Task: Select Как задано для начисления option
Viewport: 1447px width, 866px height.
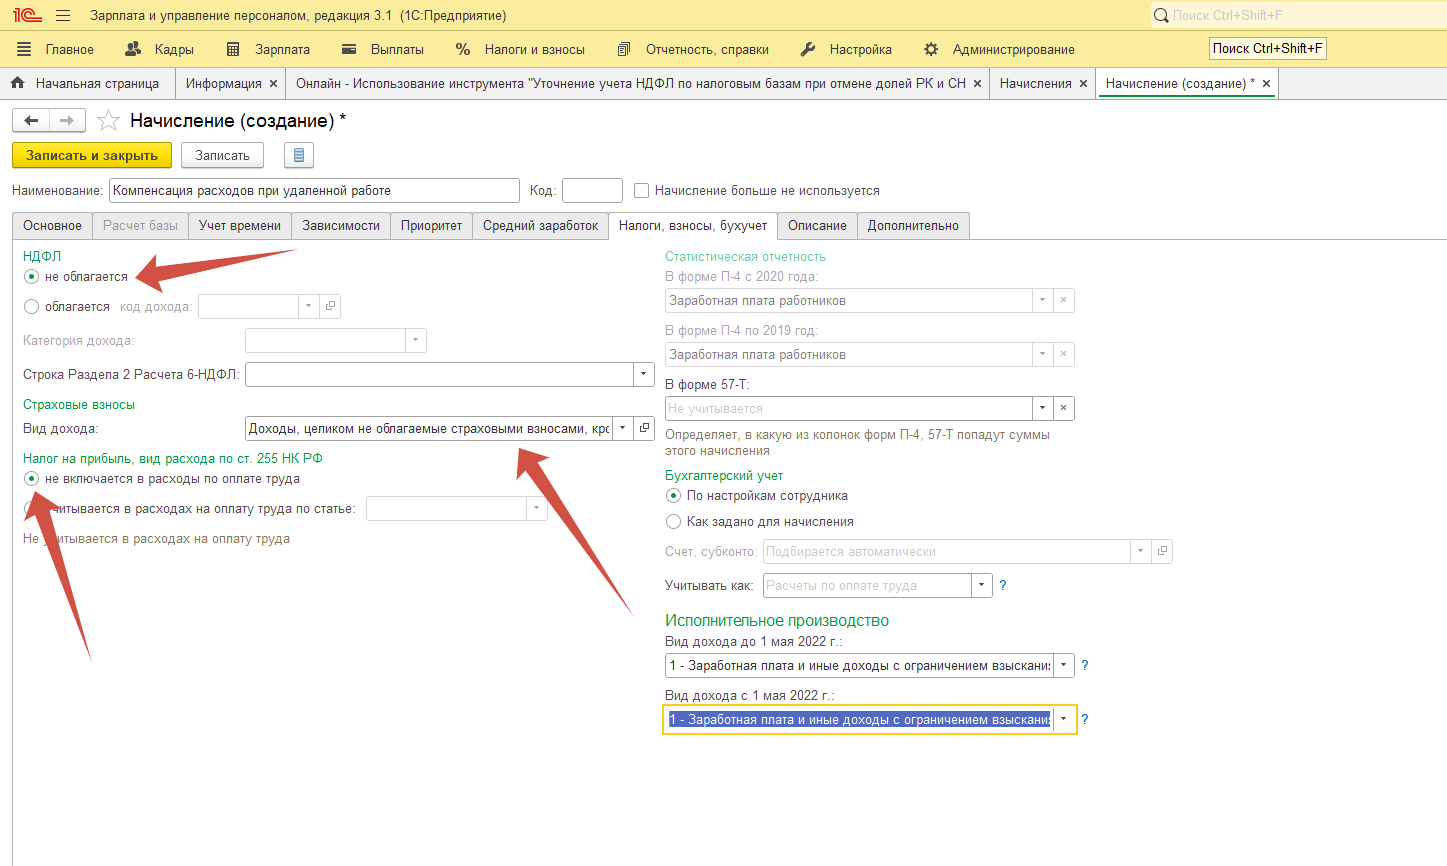Action: point(674,521)
